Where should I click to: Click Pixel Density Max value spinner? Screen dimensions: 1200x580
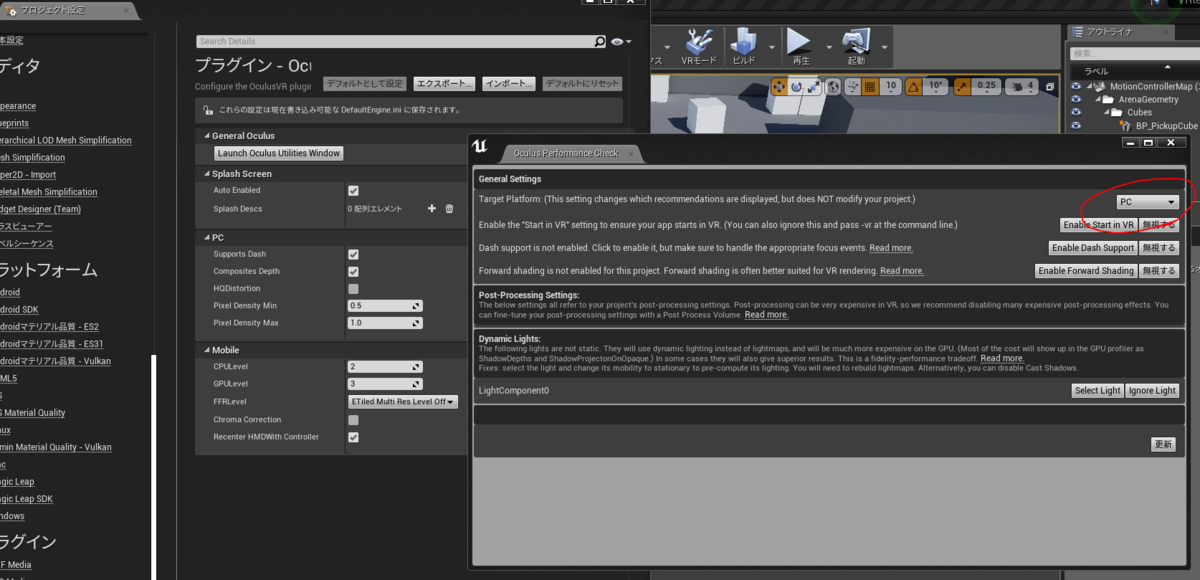(x=385, y=323)
